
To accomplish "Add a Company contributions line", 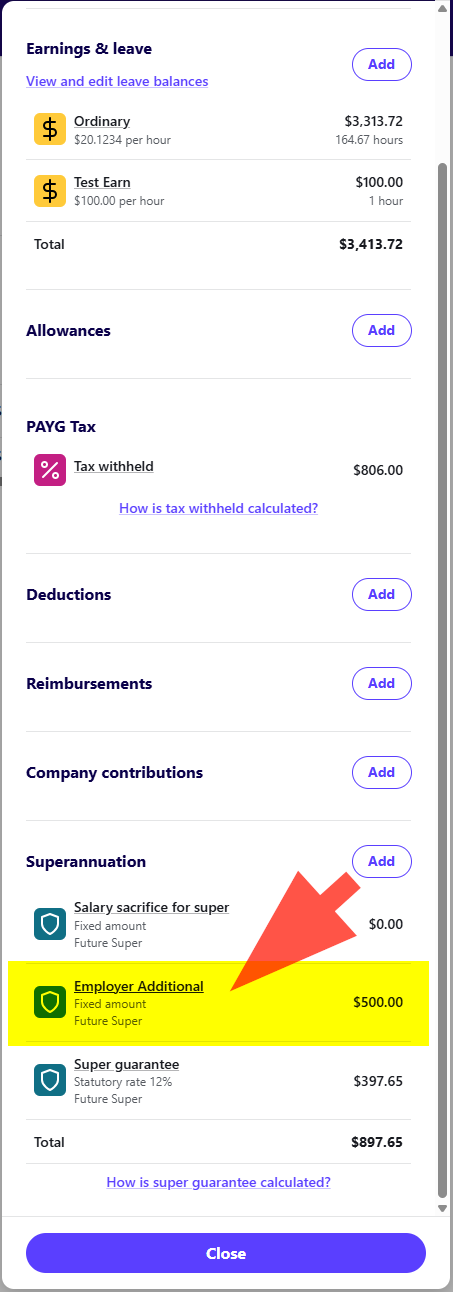I will (x=381, y=772).
